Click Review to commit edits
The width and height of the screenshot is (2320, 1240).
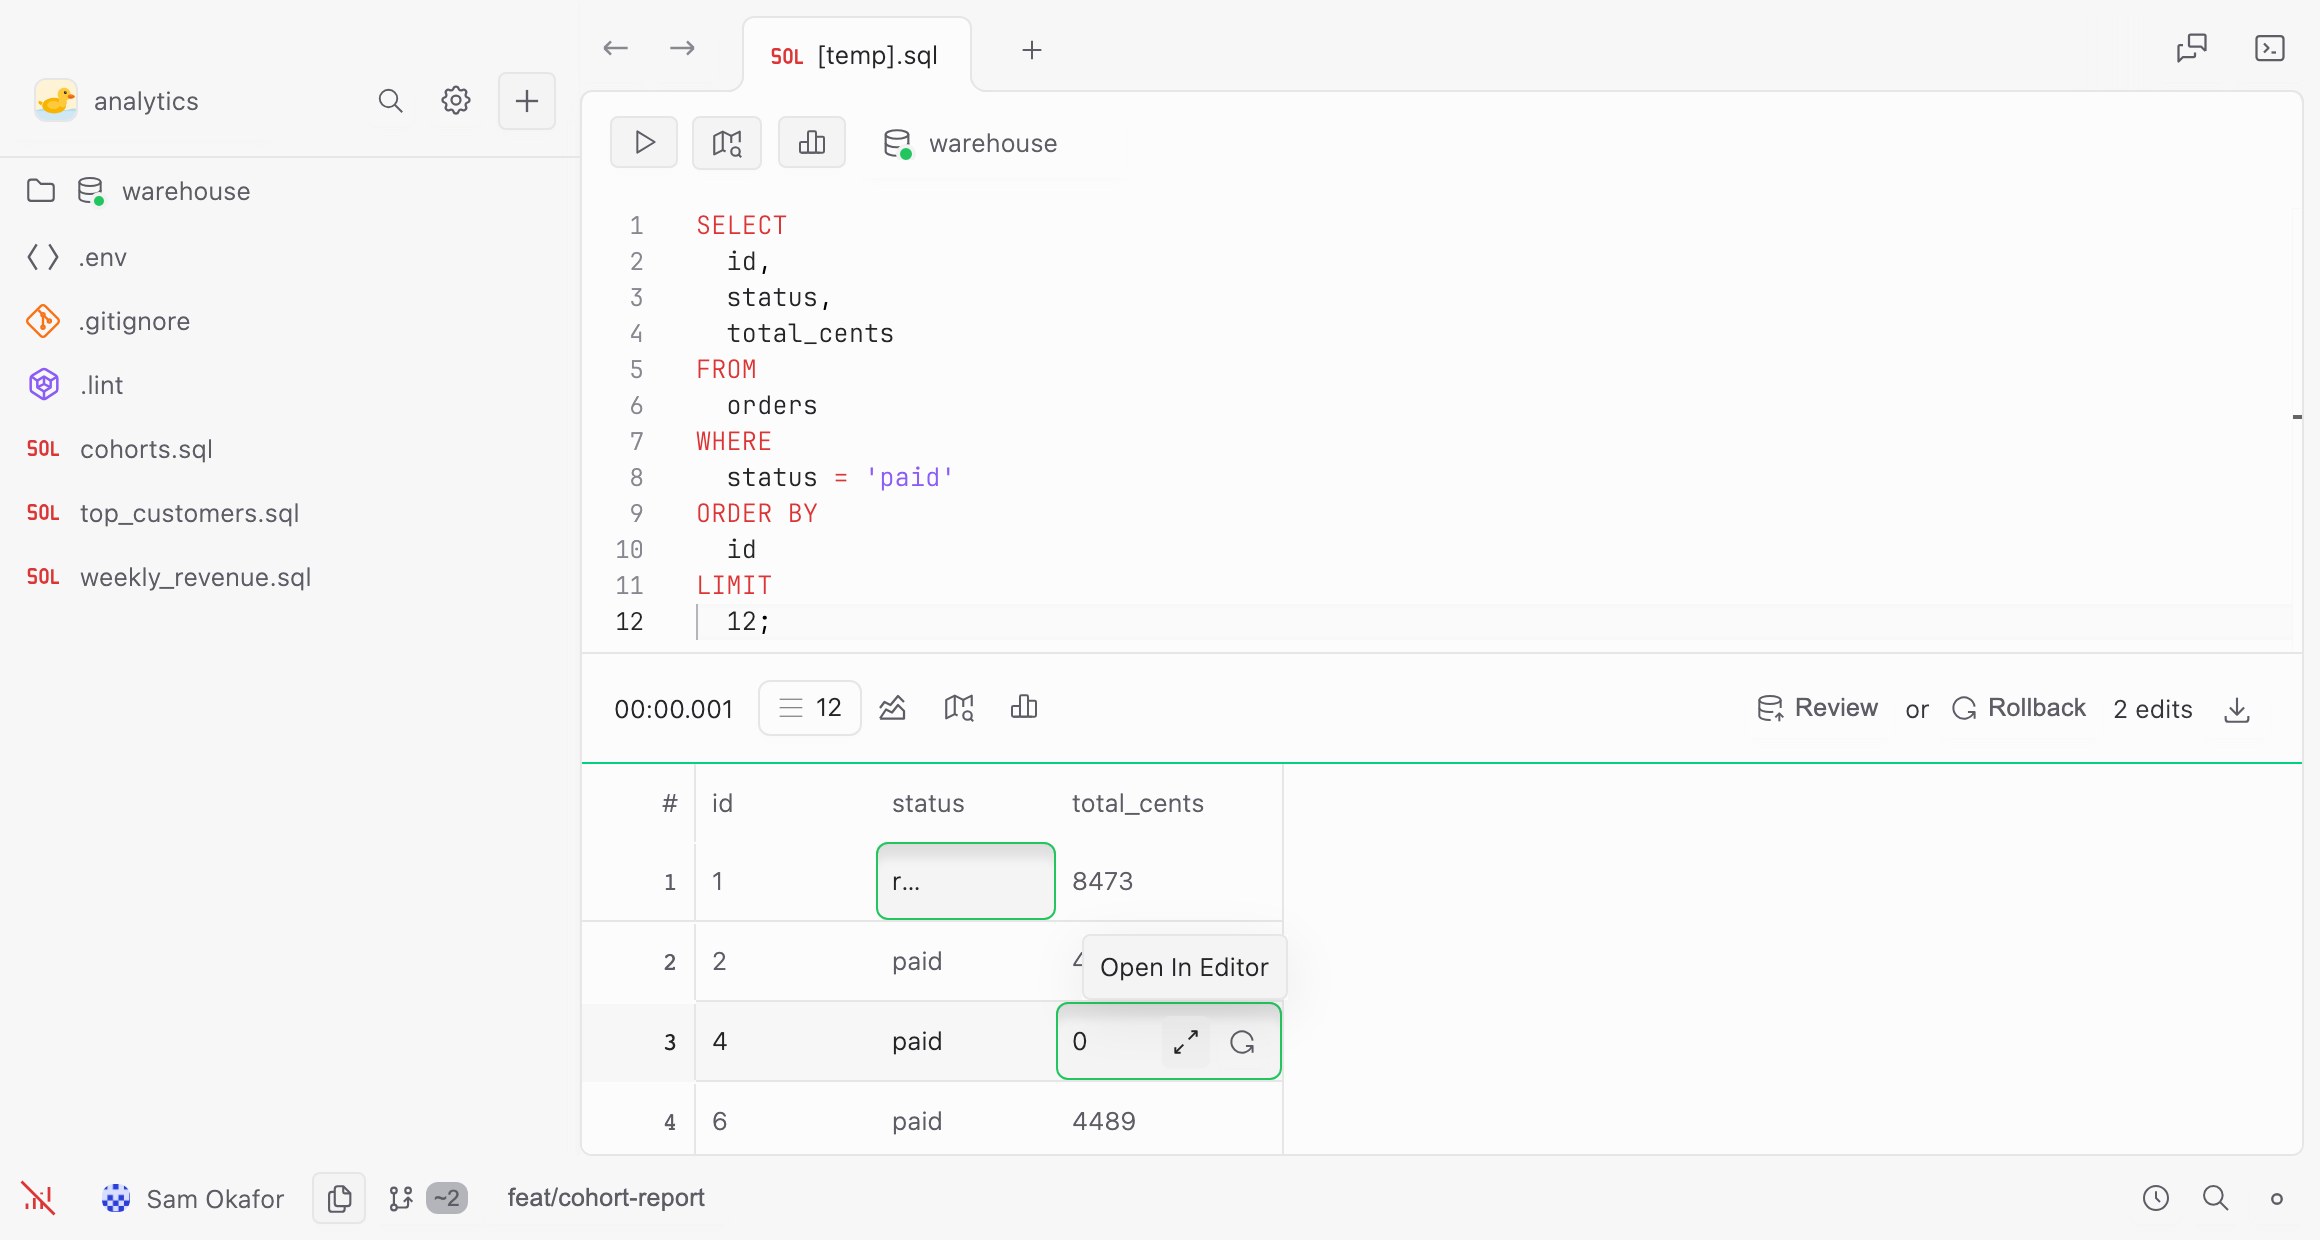[x=1818, y=708]
